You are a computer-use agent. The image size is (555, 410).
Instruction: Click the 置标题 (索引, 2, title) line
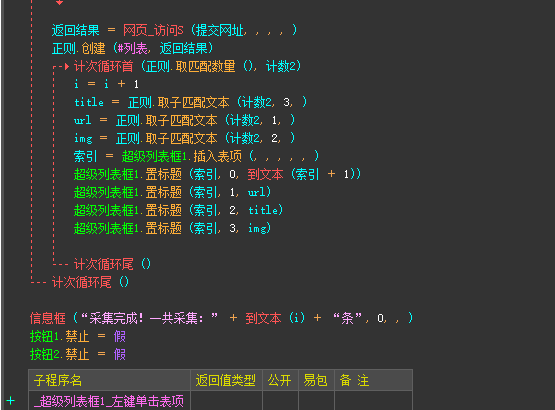(x=178, y=210)
